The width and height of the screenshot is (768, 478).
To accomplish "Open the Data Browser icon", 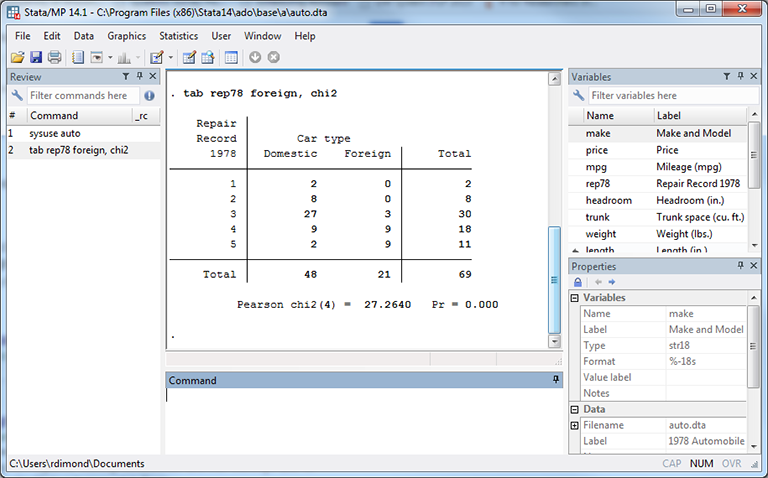I will (208, 58).
